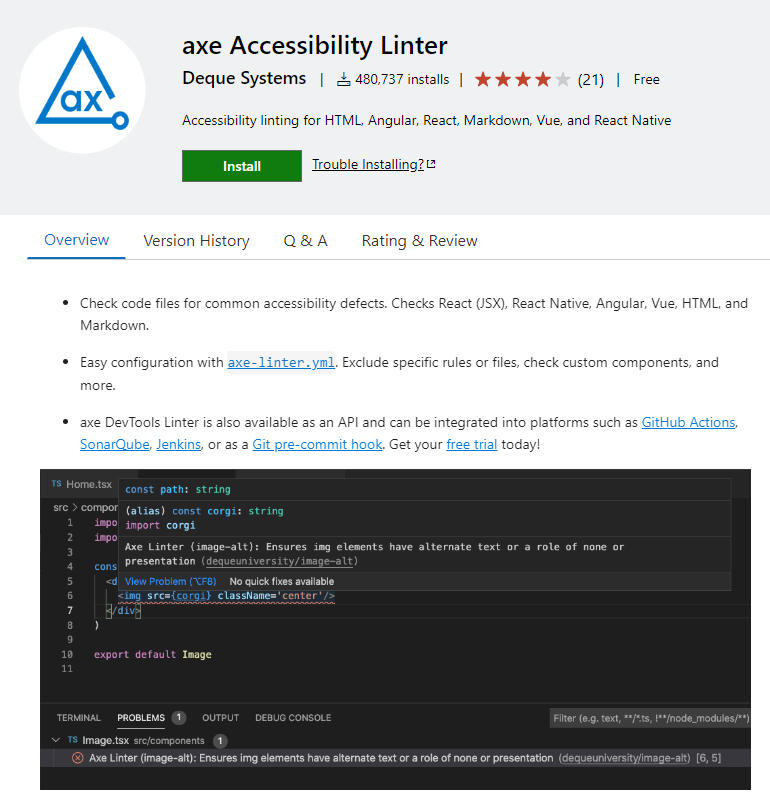Image resolution: width=770 pixels, height=798 pixels.
Task: Open the Trouble Installing link
Action: 367,164
